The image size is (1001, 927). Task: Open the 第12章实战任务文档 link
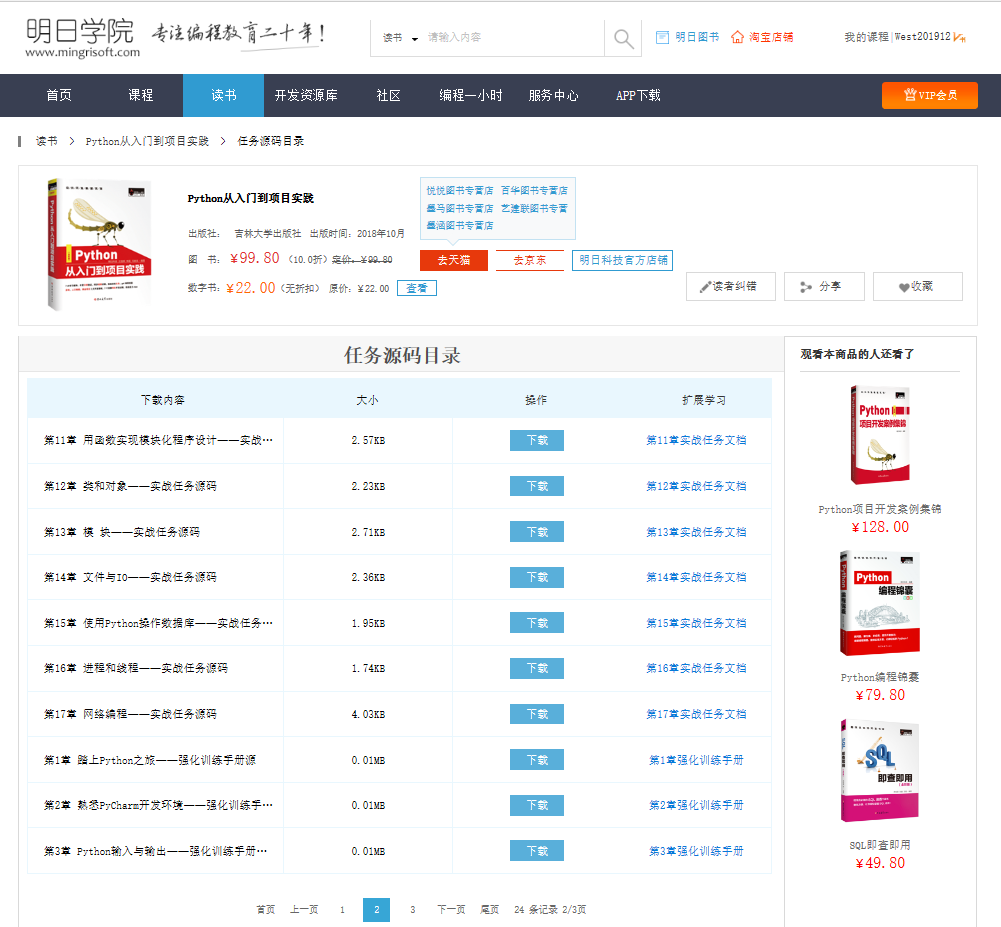point(696,486)
